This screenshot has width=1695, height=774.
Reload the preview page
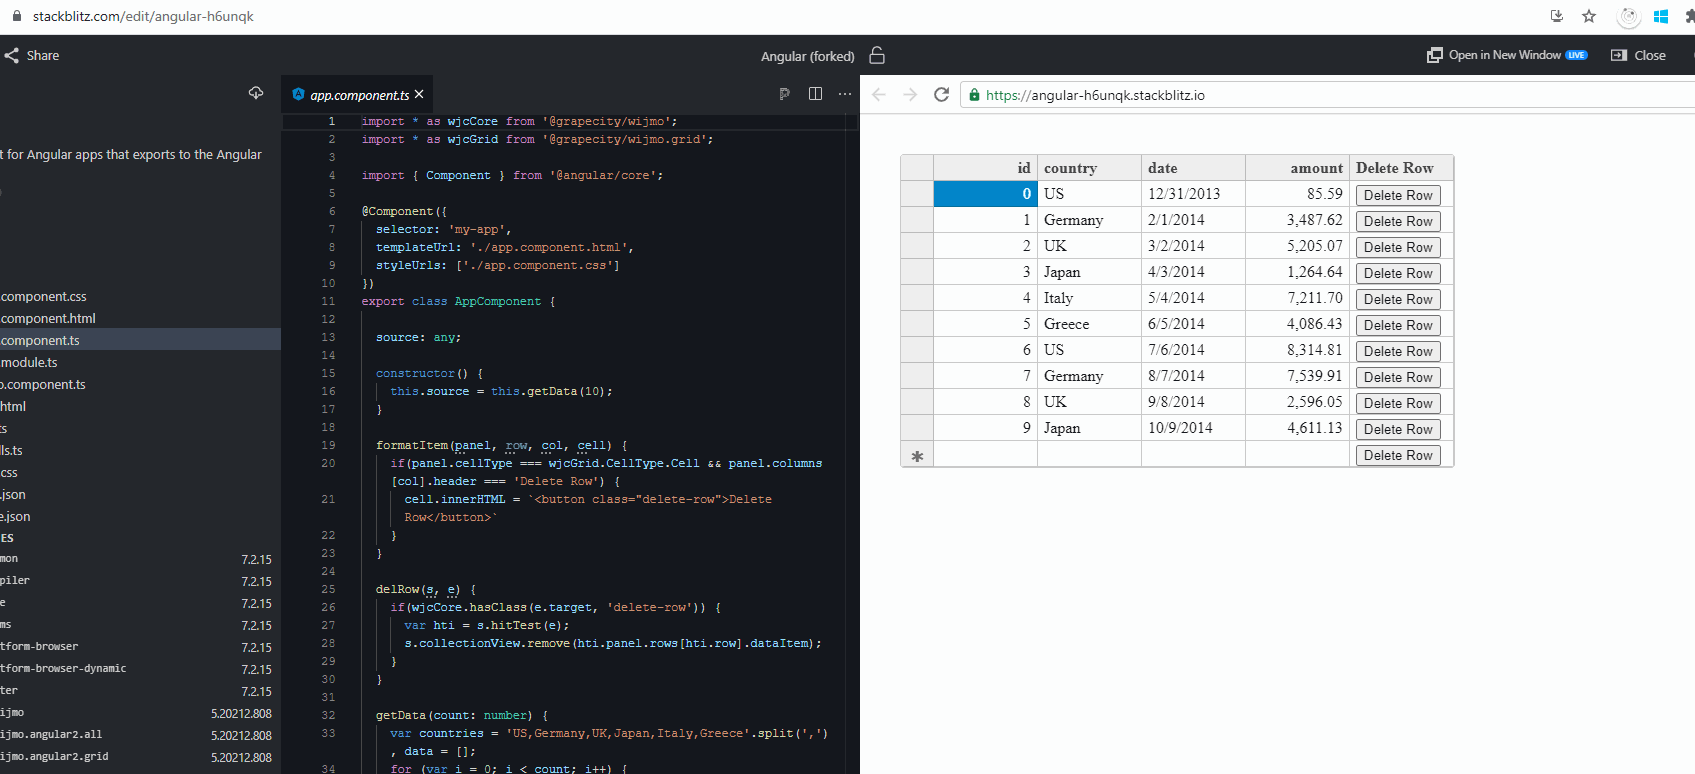point(941,95)
